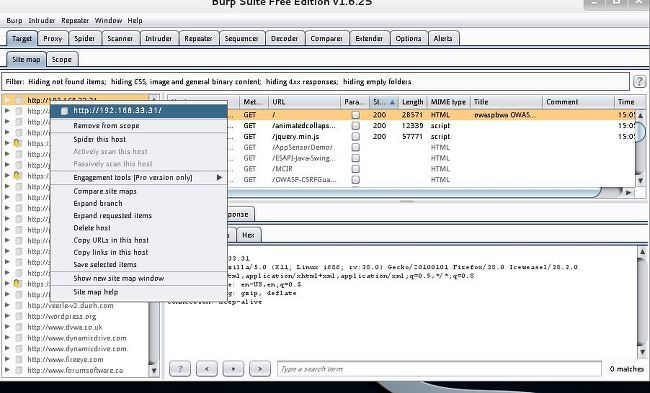Switch to the Scanner tab
The height and width of the screenshot is (393, 650).
(x=120, y=39)
